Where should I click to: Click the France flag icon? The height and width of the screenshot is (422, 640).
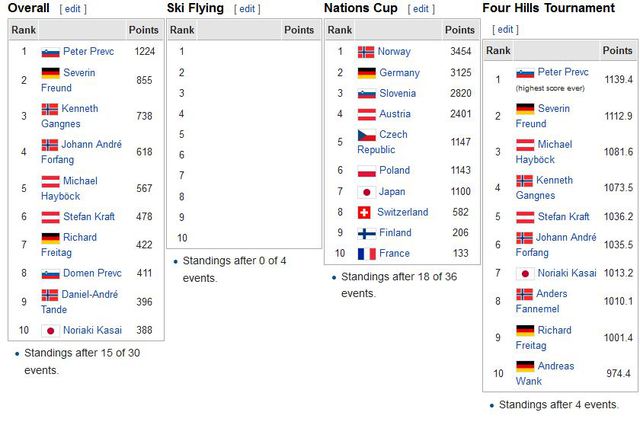point(367,253)
